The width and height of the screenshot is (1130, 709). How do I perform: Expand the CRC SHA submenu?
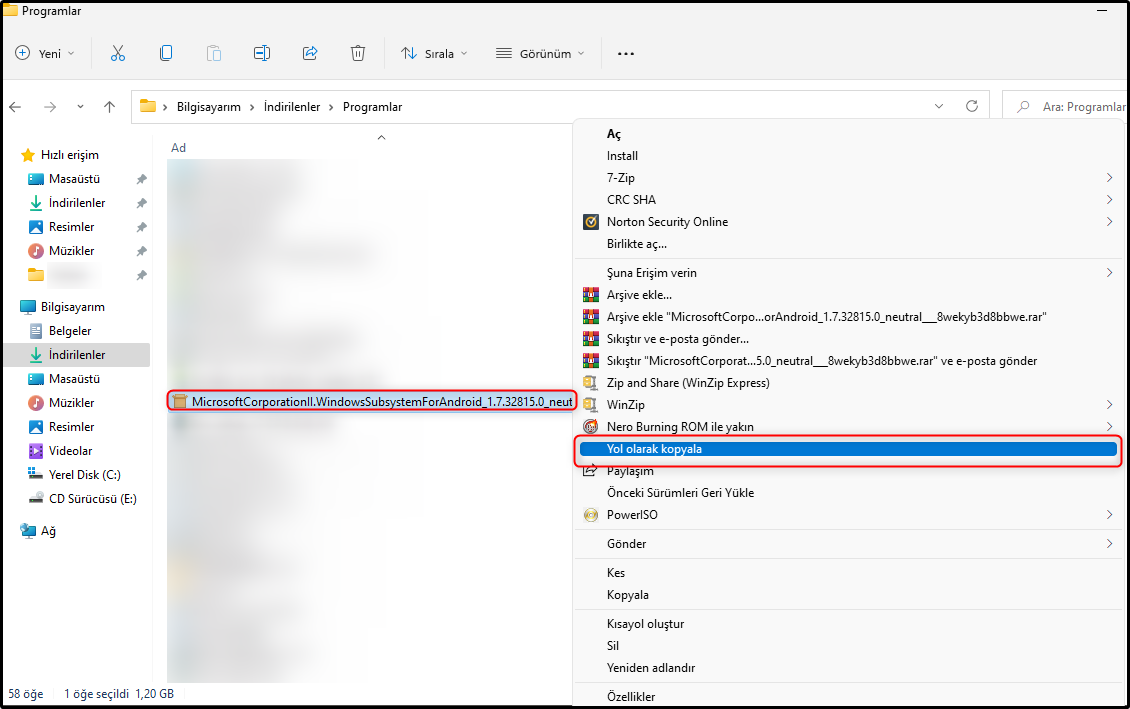pyautogui.click(x=848, y=200)
